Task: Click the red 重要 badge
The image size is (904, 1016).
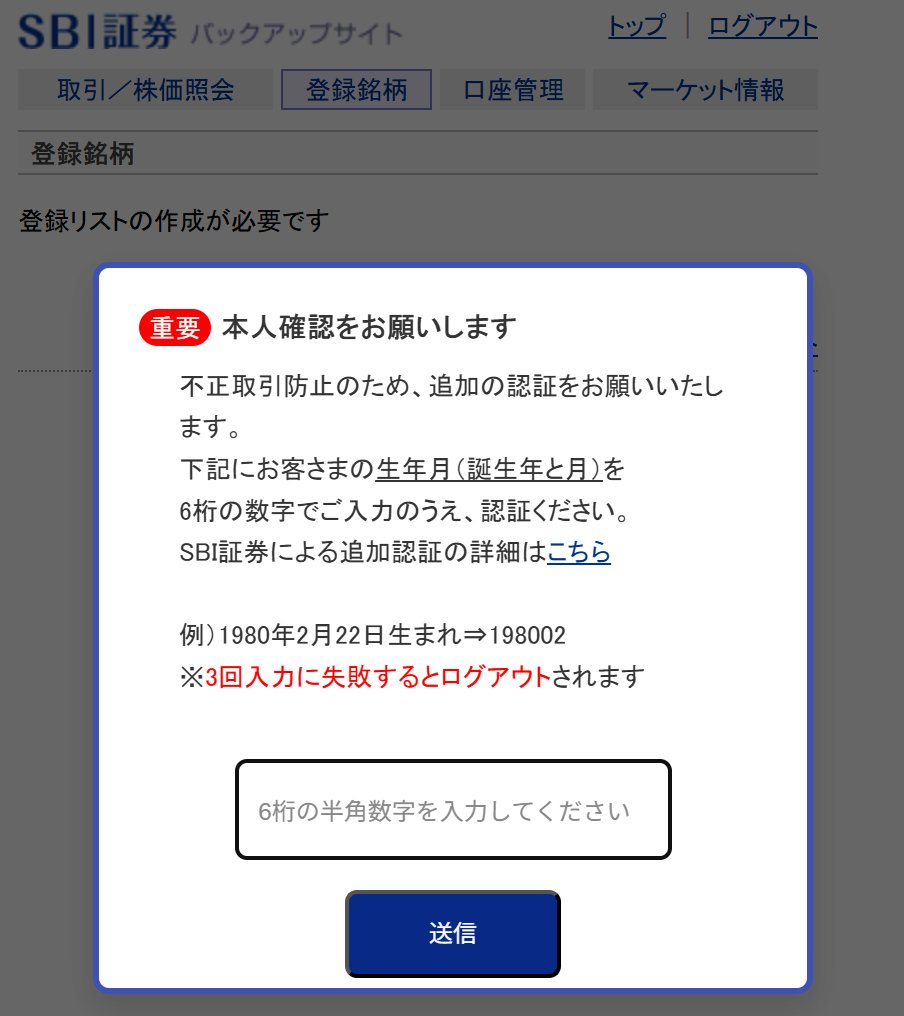Action: [x=175, y=327]
